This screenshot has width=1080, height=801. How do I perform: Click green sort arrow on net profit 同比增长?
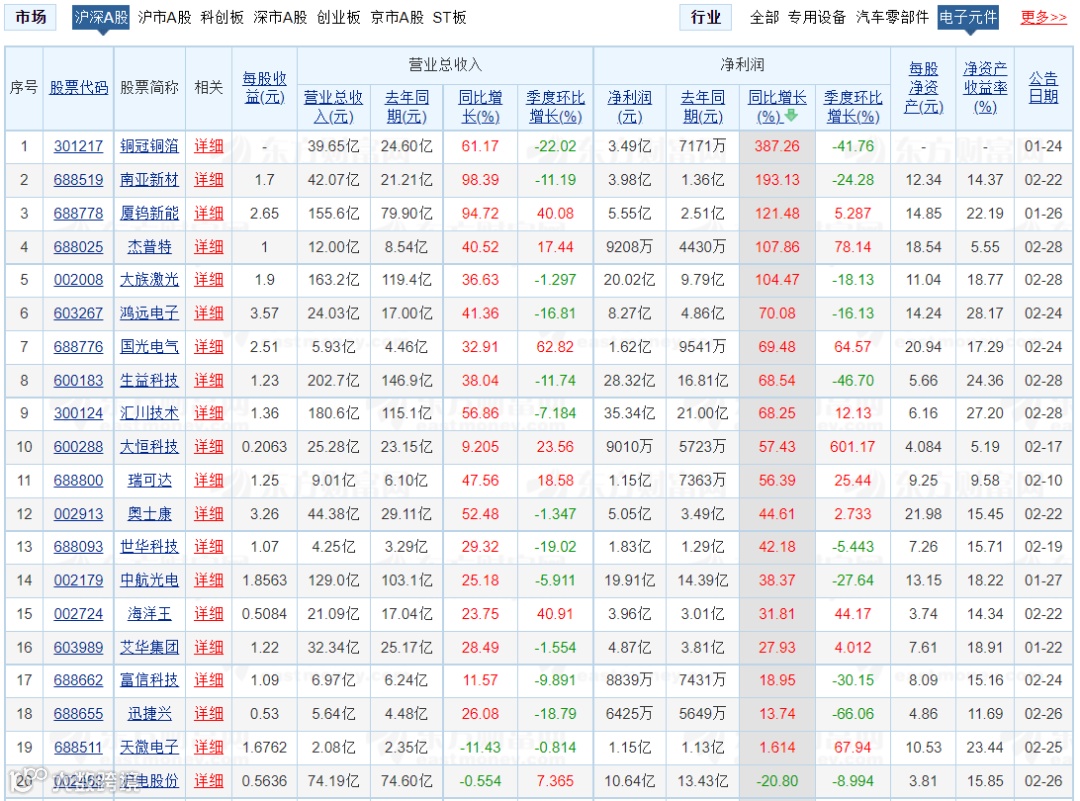(791, 115)
